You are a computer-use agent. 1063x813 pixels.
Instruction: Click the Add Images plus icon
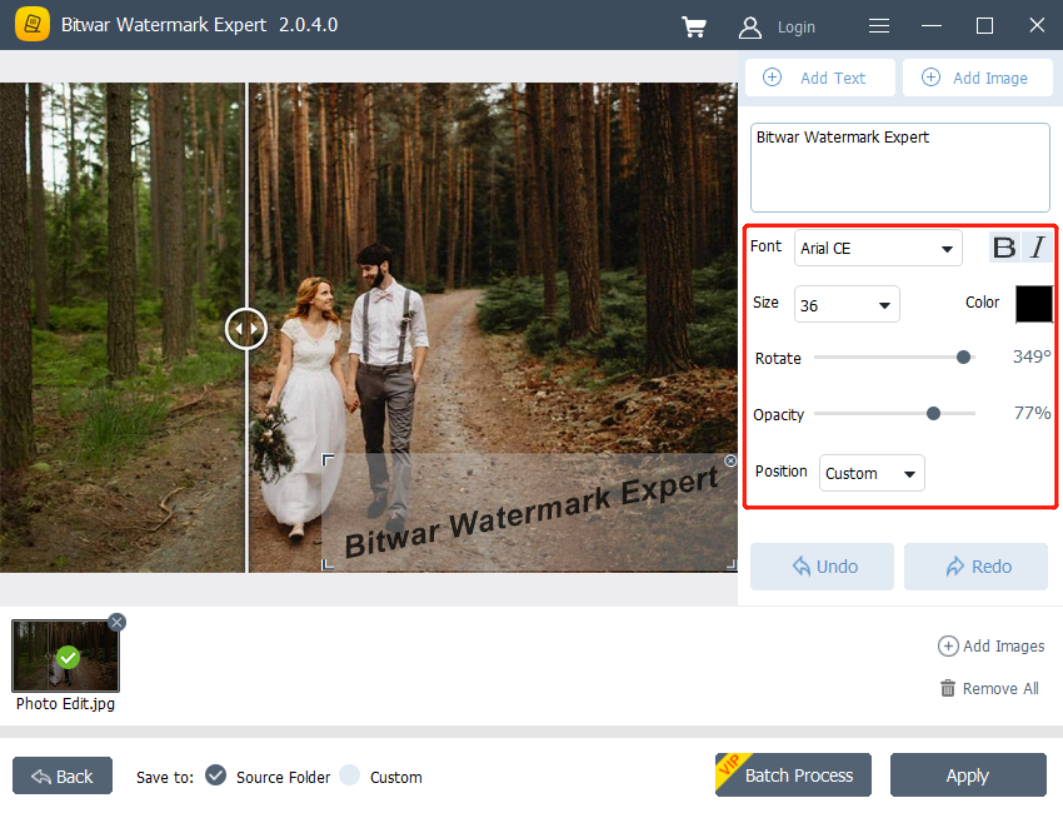(x=948, y=646)
